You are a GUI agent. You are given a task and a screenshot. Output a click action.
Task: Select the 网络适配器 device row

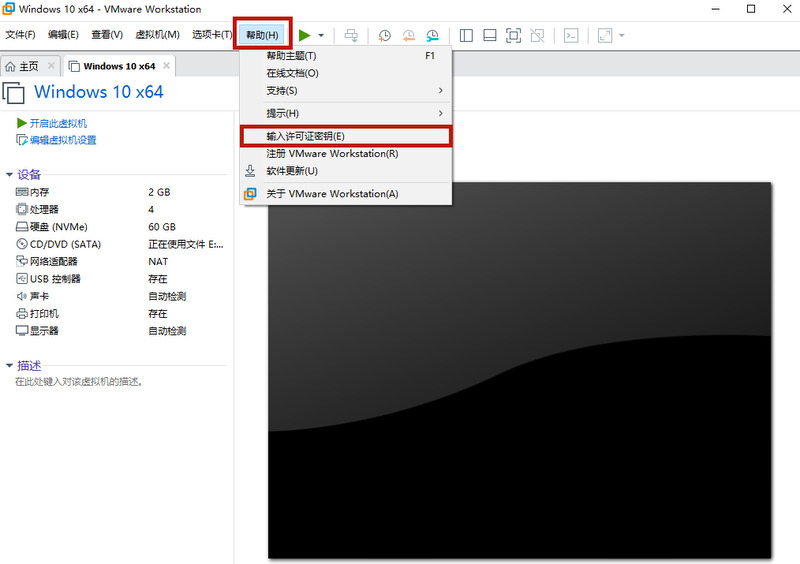(x=120, y=261)
